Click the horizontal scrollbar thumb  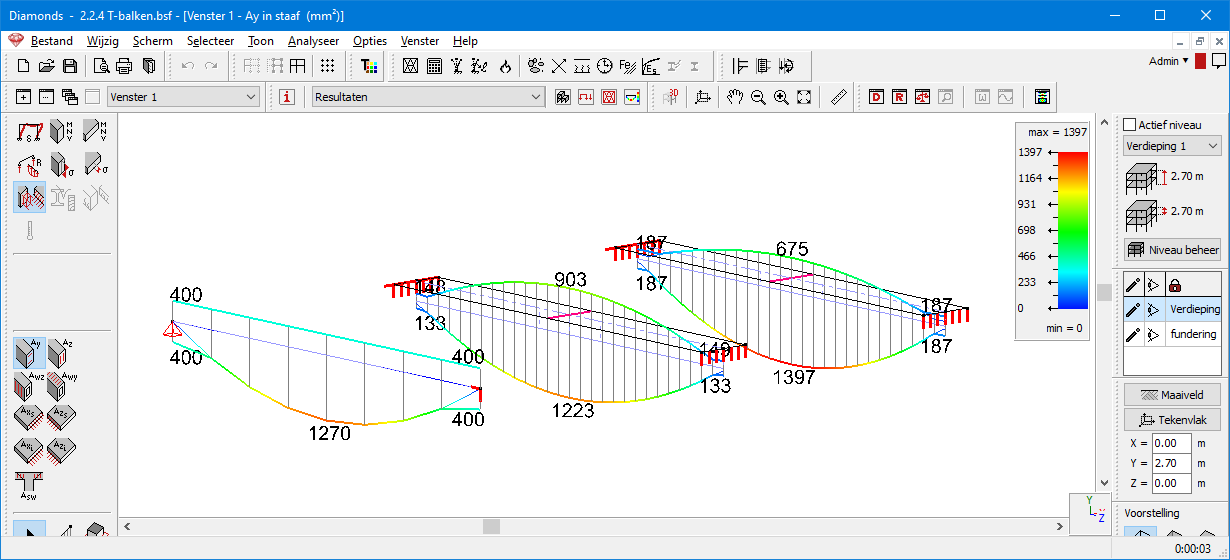point(491,526)
